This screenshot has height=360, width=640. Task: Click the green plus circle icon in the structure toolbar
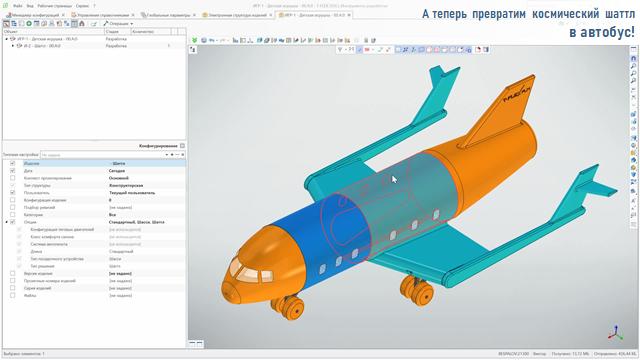(29, 24)
